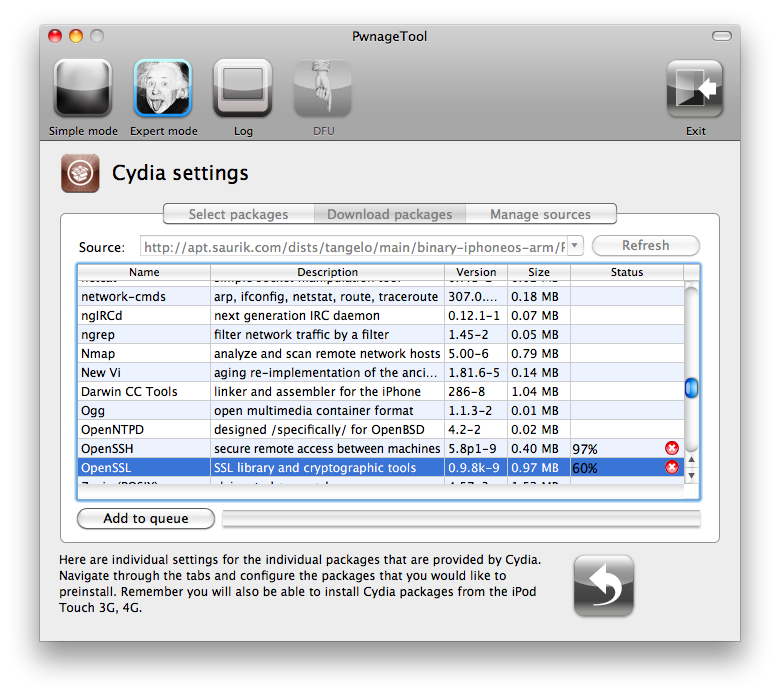This screenshot has height=696, width=780.
Task: Click the Refresh button
Action: [x=645, y=246]
